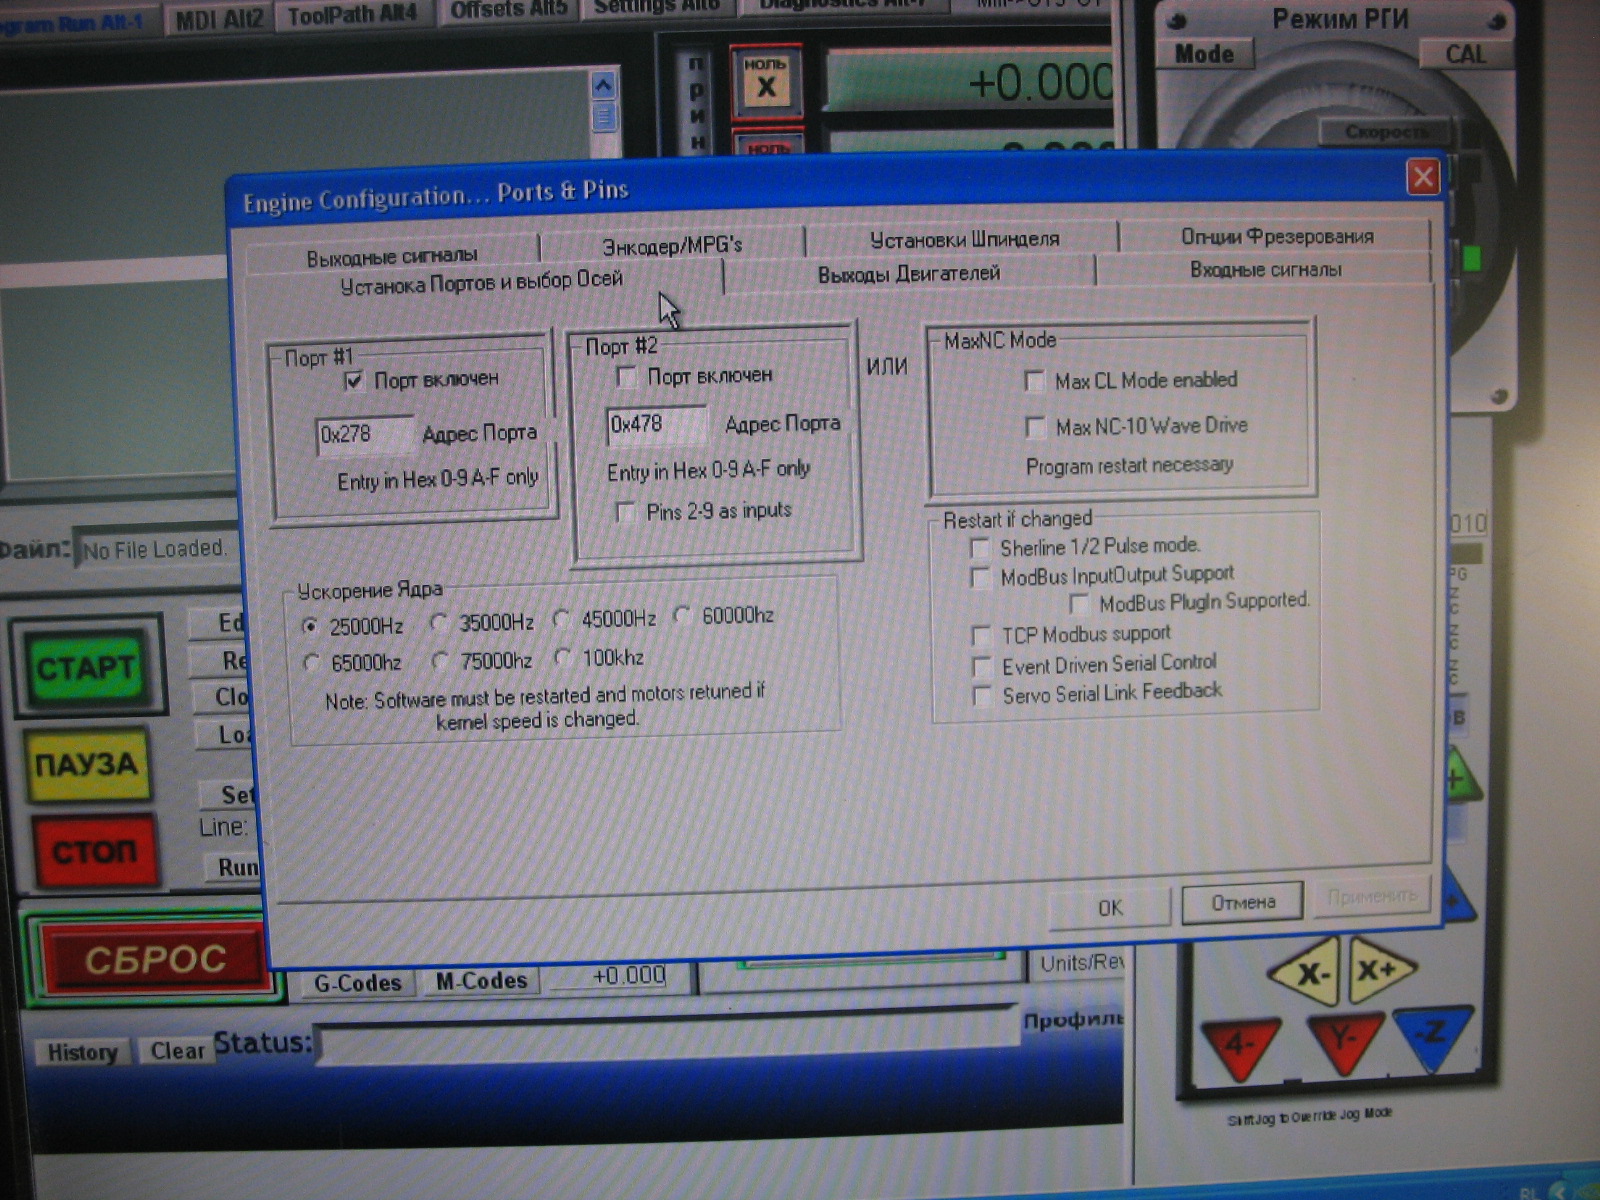The width and height of the screenshot is (1600, 1200).
Task: Click the Port #2 address field 0x478
Action: point(656,425)
